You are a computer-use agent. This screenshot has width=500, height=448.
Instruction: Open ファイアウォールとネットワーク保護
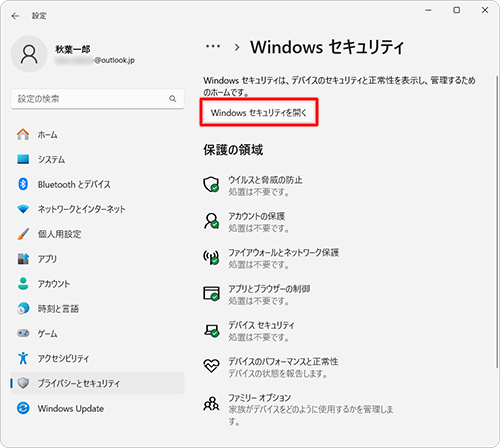tap(283, 252)
